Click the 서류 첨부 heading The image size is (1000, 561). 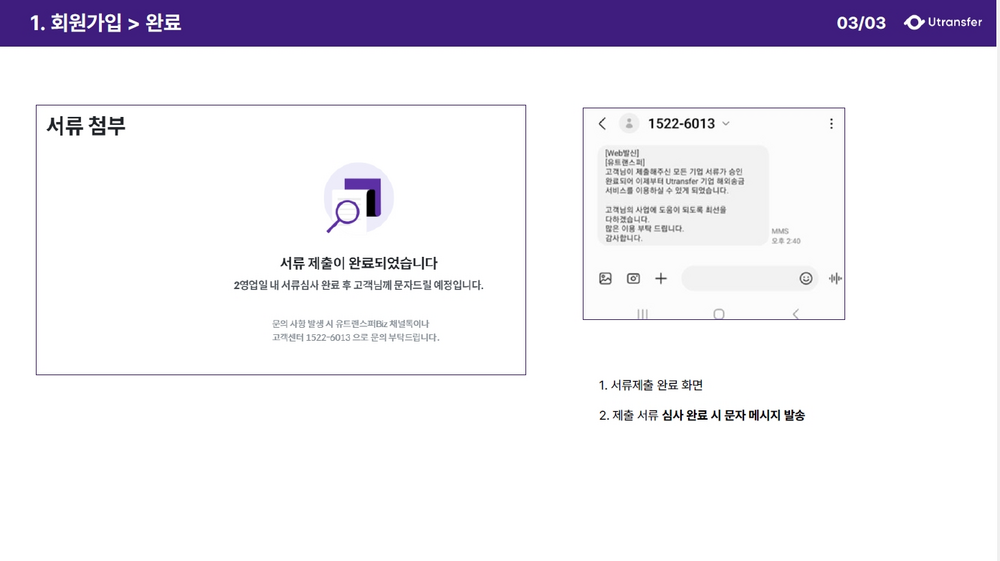[86, 126]
